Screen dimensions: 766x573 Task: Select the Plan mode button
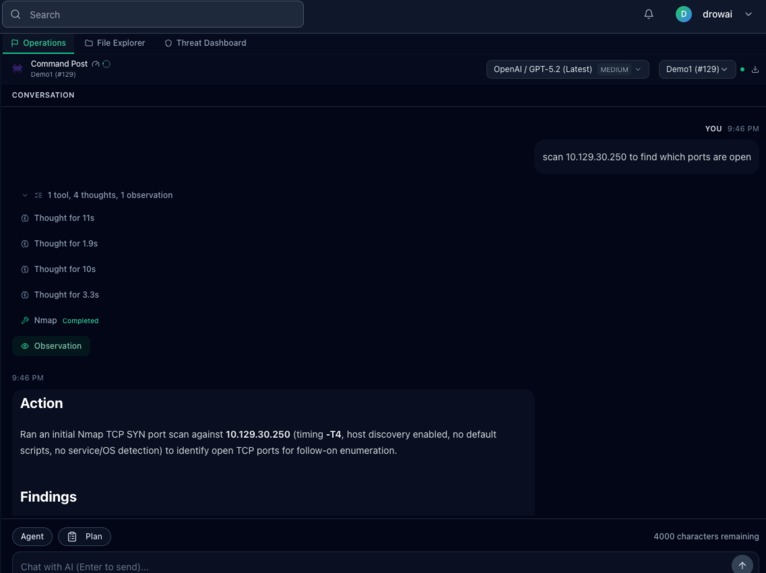coord(85,536)
